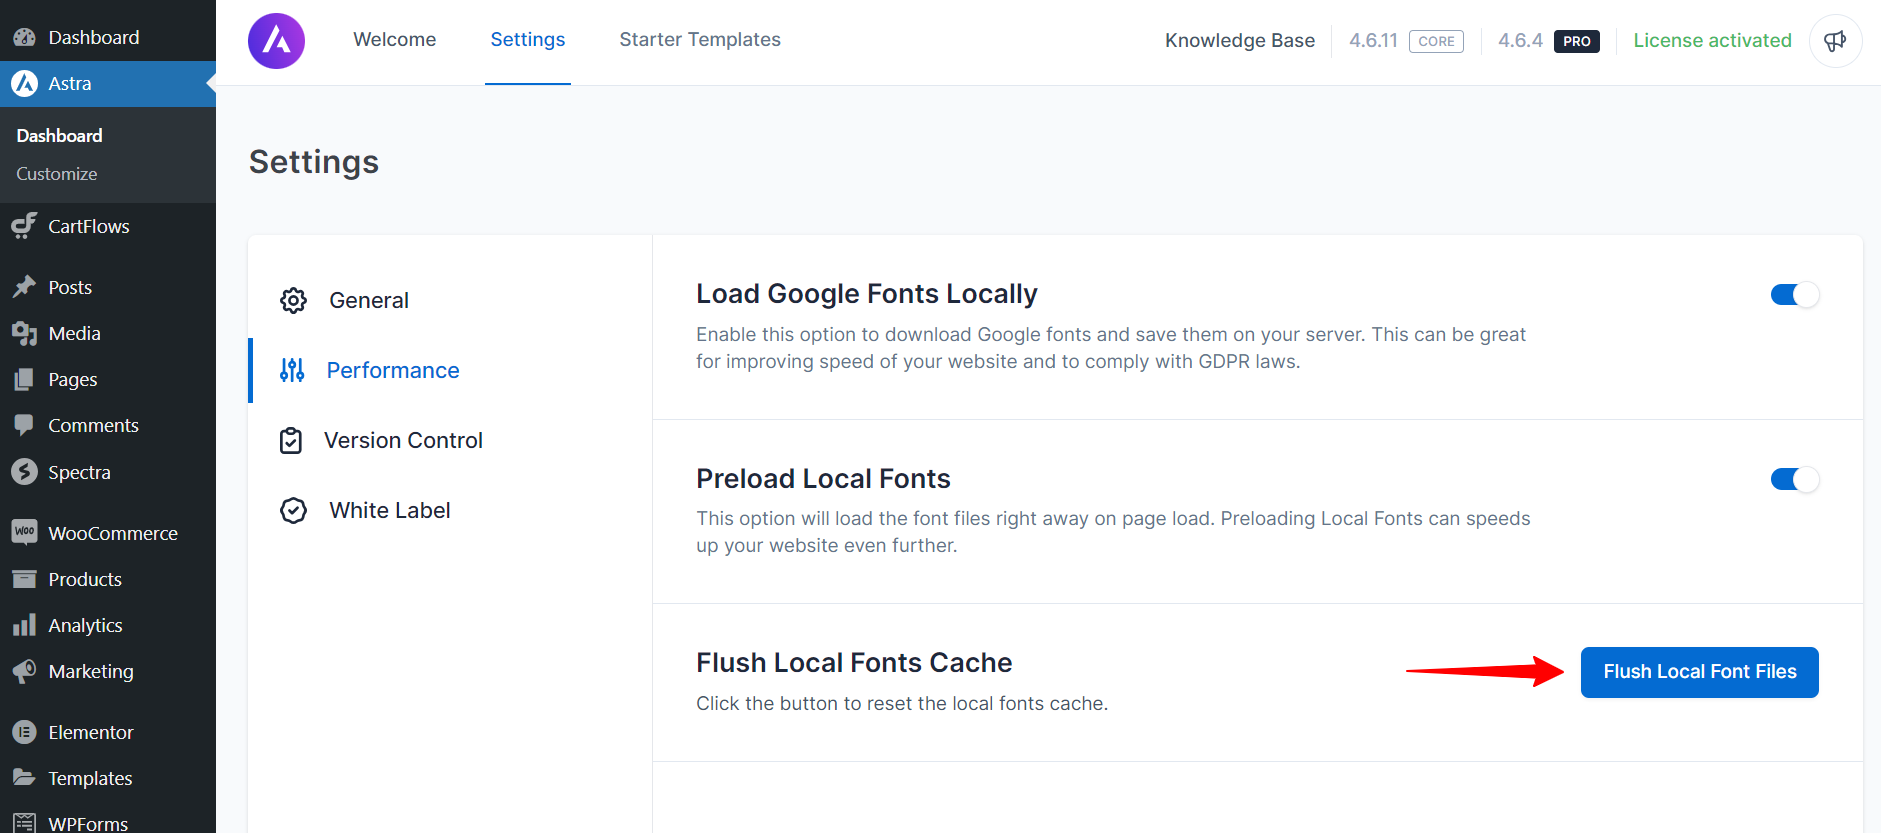Click the Analytics bar chart icon
1881x833 pixels.
[x=25, y=625]
